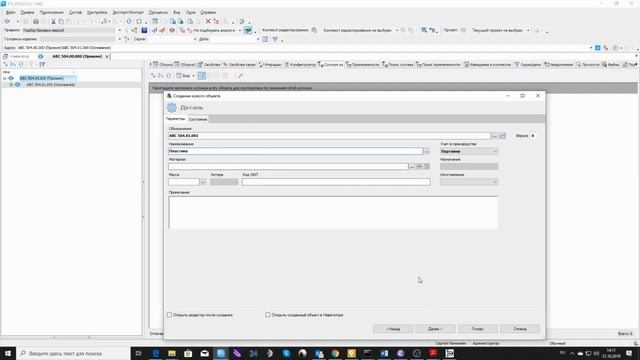Open 'Текущий проект не выбран' dropdown
640x360 pixels.
[x=528, y=31]
